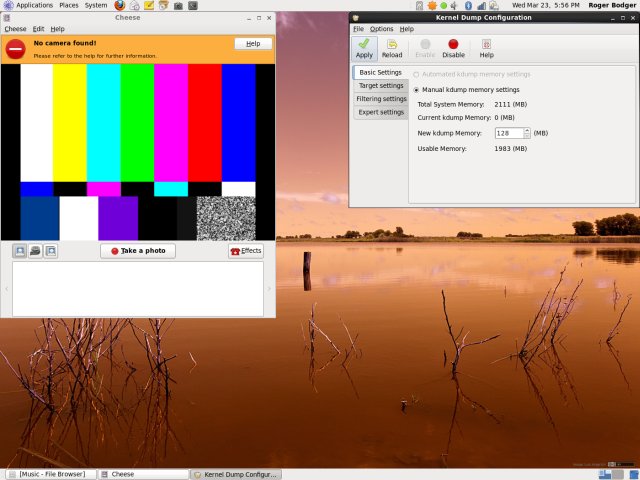This screenshot has height=480, width=640.
Task: Open the Edit menu in Cheese
Action: 38,29
